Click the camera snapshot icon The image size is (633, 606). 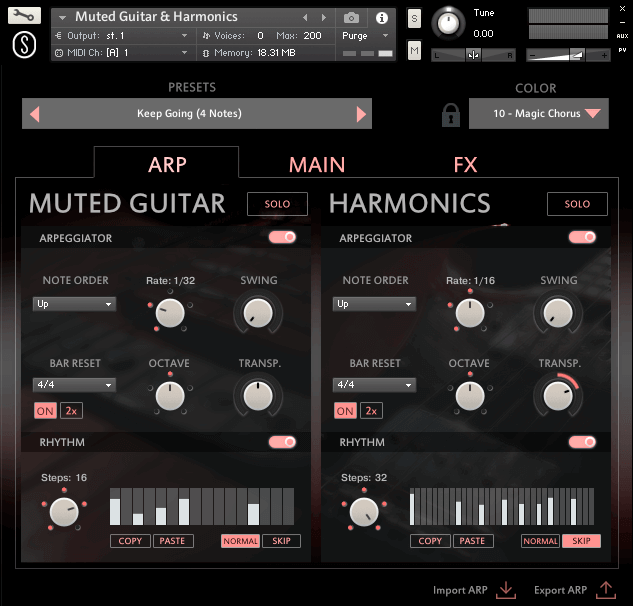click(x=351, y=18)
